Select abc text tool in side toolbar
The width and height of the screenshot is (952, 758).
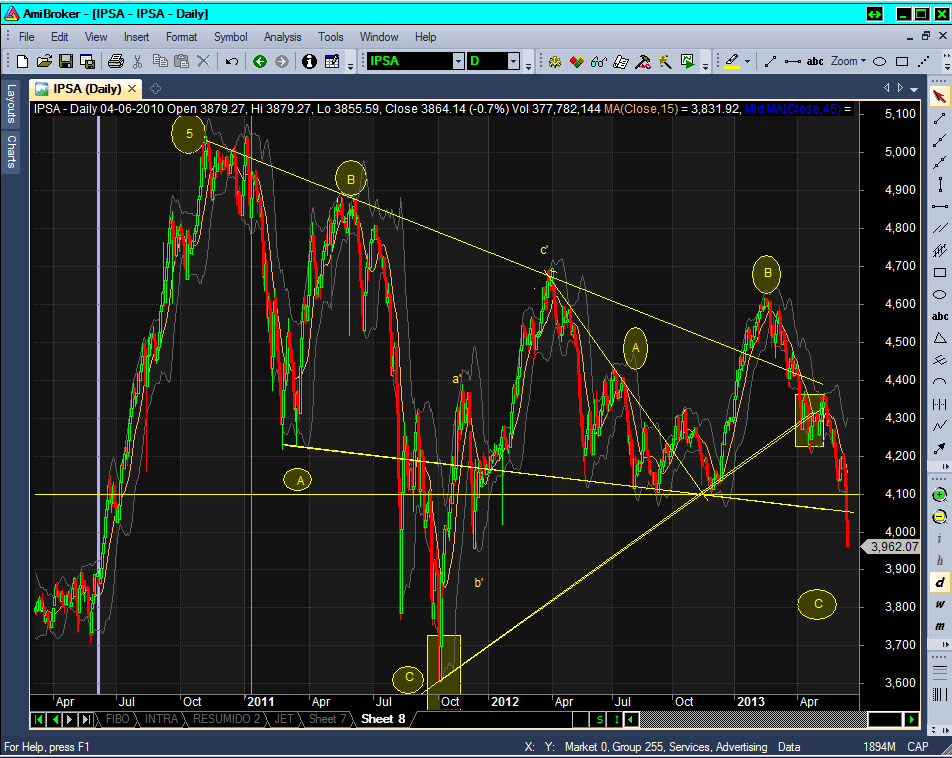pyautogui.click(x=939, y=316)
